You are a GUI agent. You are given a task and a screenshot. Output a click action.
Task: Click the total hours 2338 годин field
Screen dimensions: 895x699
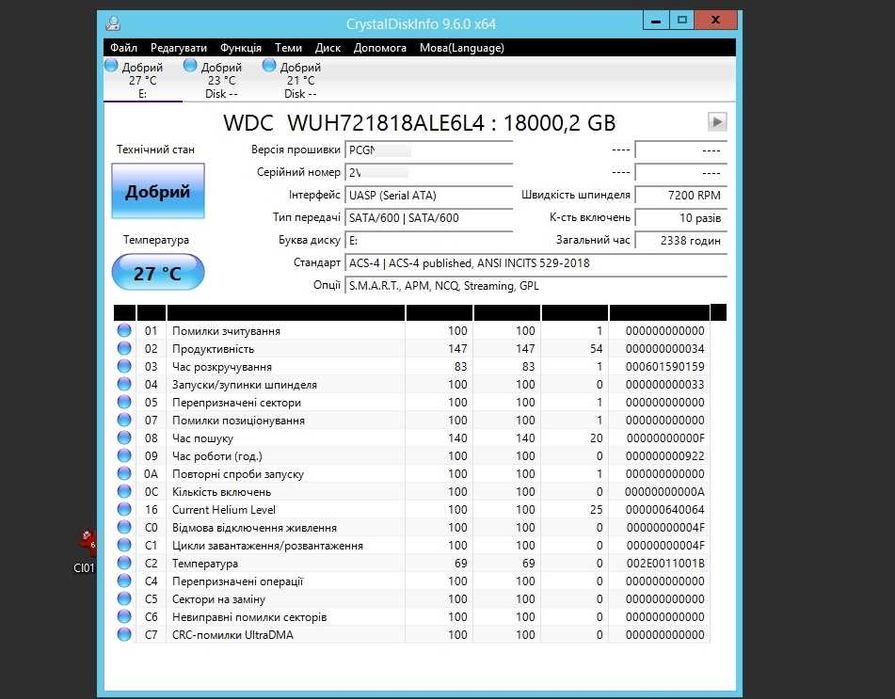[681, 240]
